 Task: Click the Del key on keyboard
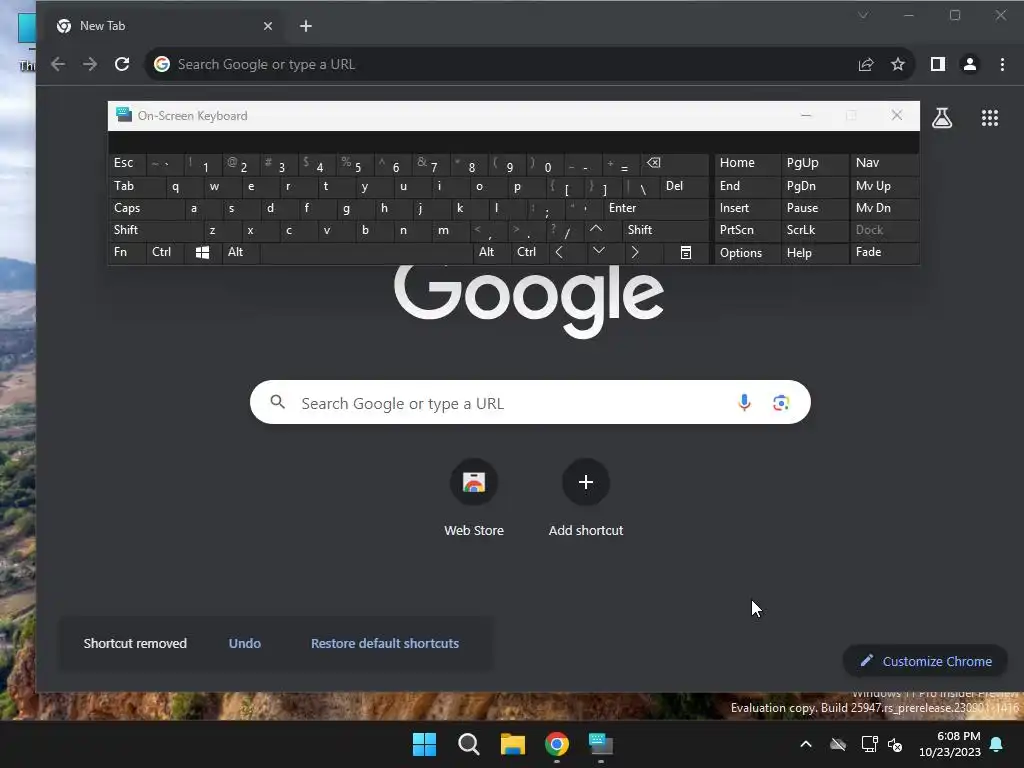[684, 186]
